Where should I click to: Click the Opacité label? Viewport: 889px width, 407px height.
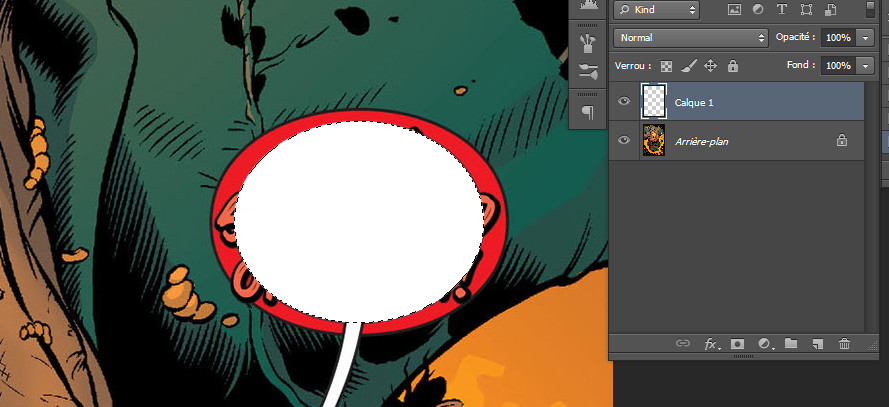click(796, 37)
